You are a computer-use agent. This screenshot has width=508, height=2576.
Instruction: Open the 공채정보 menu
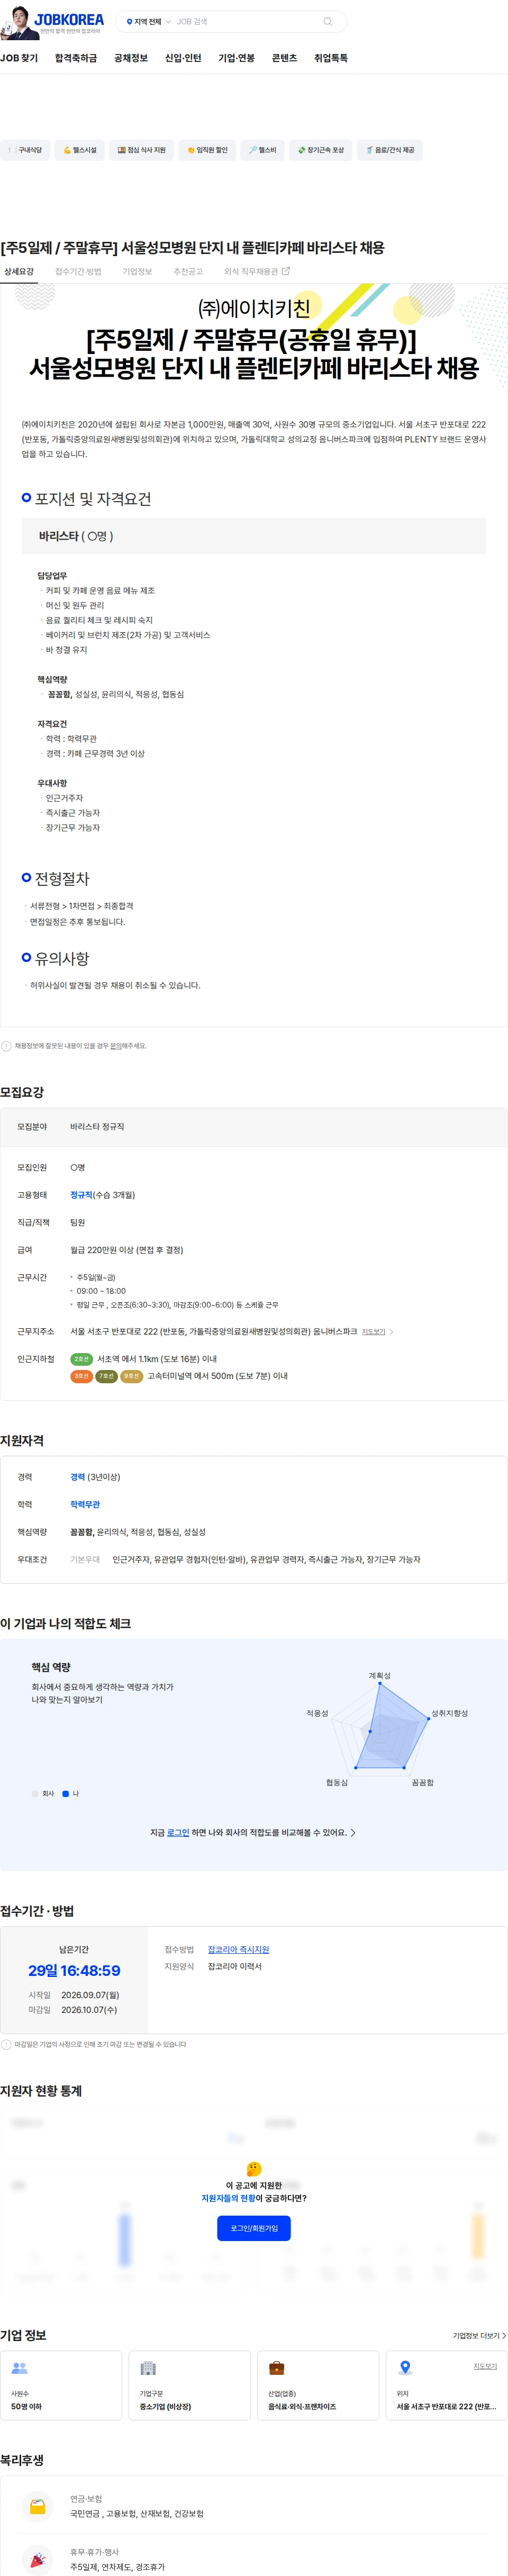[x=131, y=58]
